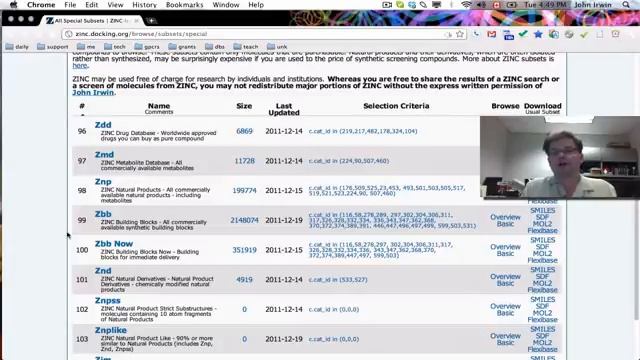Screen dimensions: 640x360
Task: Open the Overview link in Zbb row
Action: coord(505,217)
